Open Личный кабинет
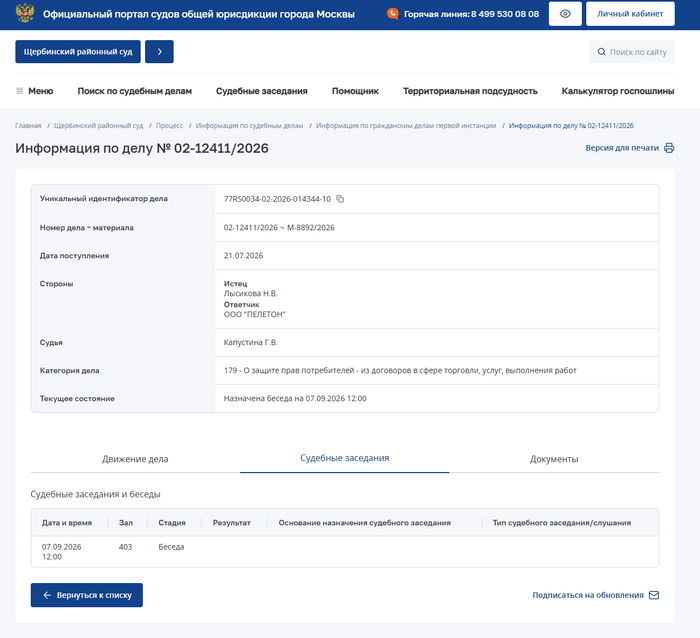The height and width of the screenshot is (638, 700). point(630,14)
